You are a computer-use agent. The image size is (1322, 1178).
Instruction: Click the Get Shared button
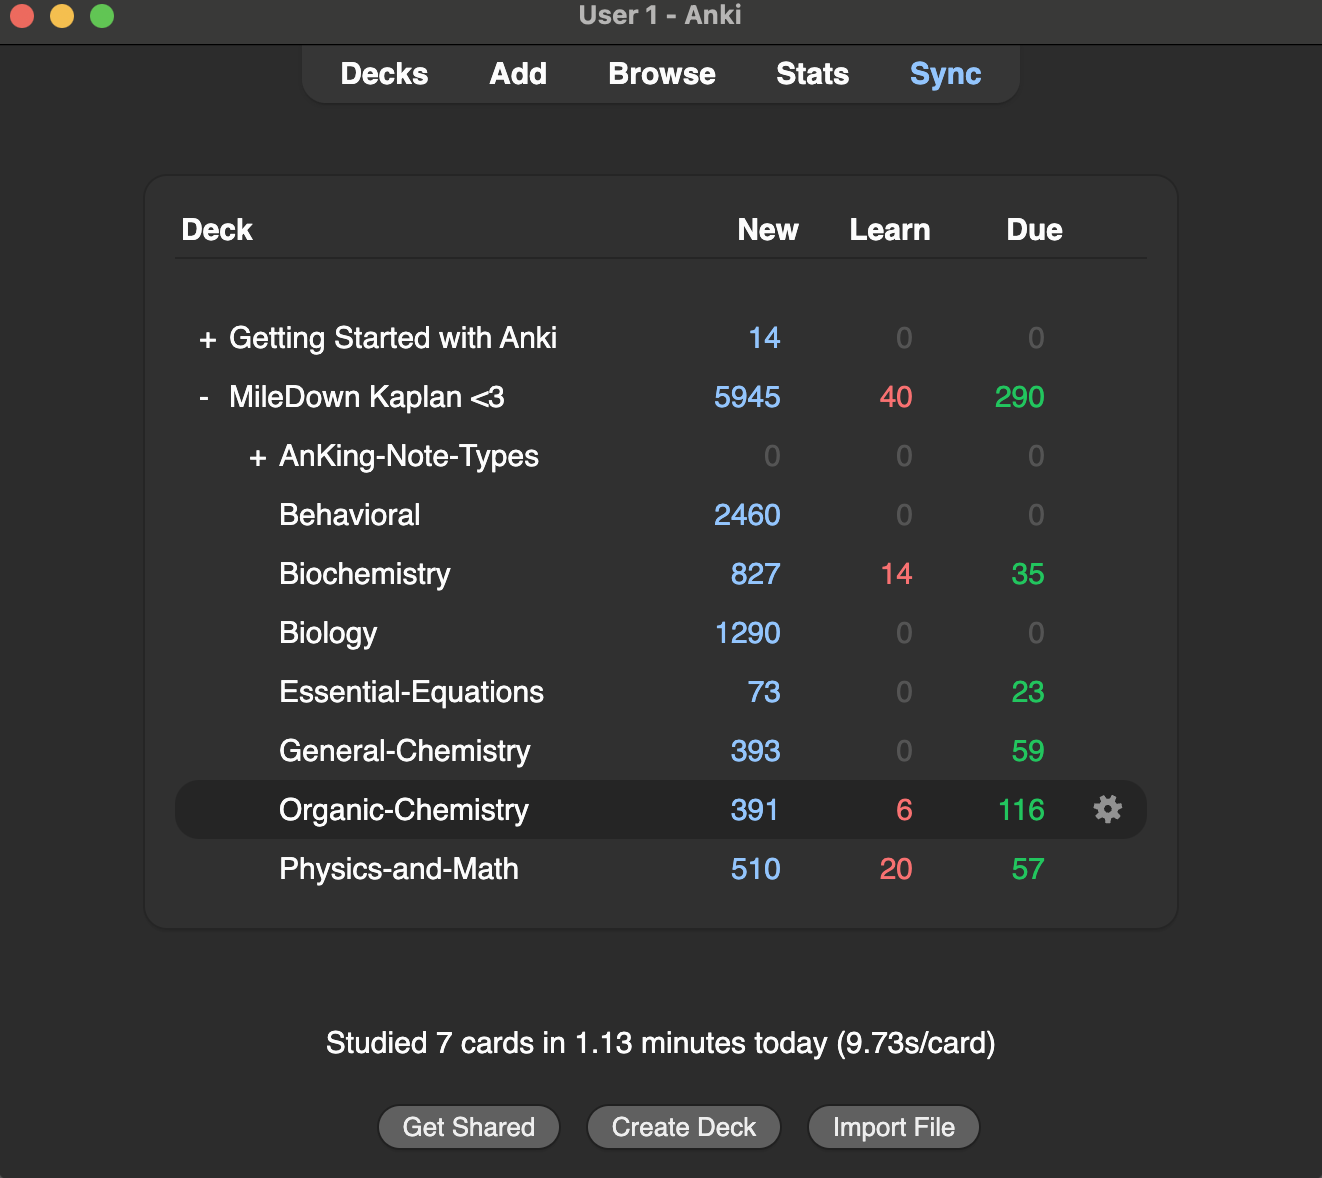click(468, 1127)
